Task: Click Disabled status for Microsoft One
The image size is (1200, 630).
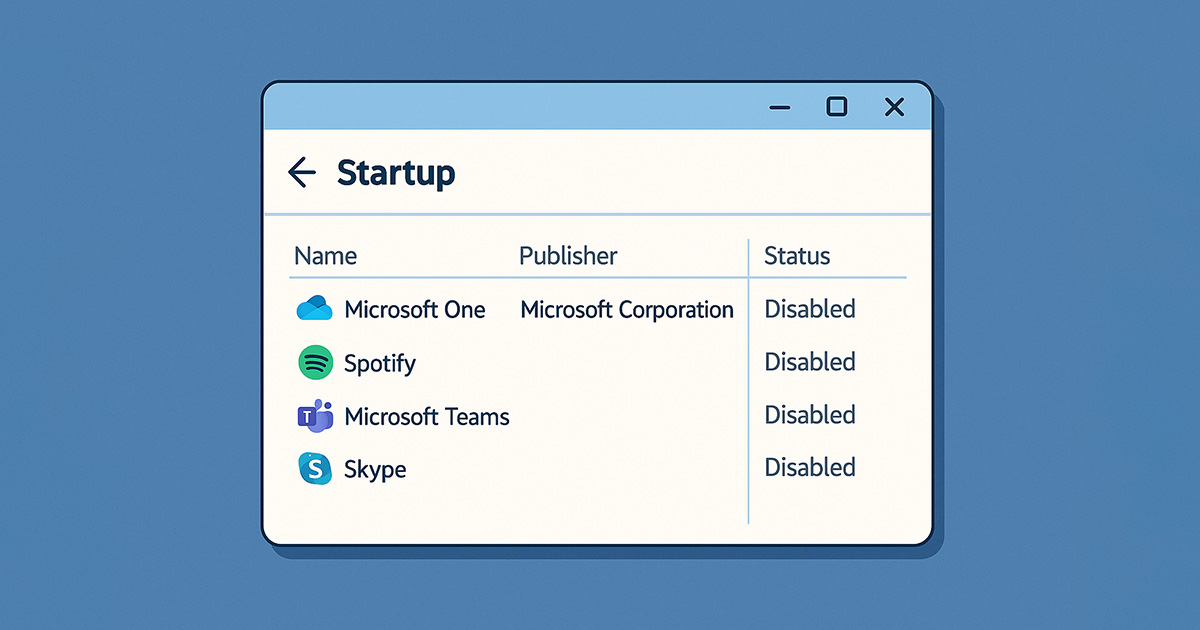Action: [x=810, y=309]
